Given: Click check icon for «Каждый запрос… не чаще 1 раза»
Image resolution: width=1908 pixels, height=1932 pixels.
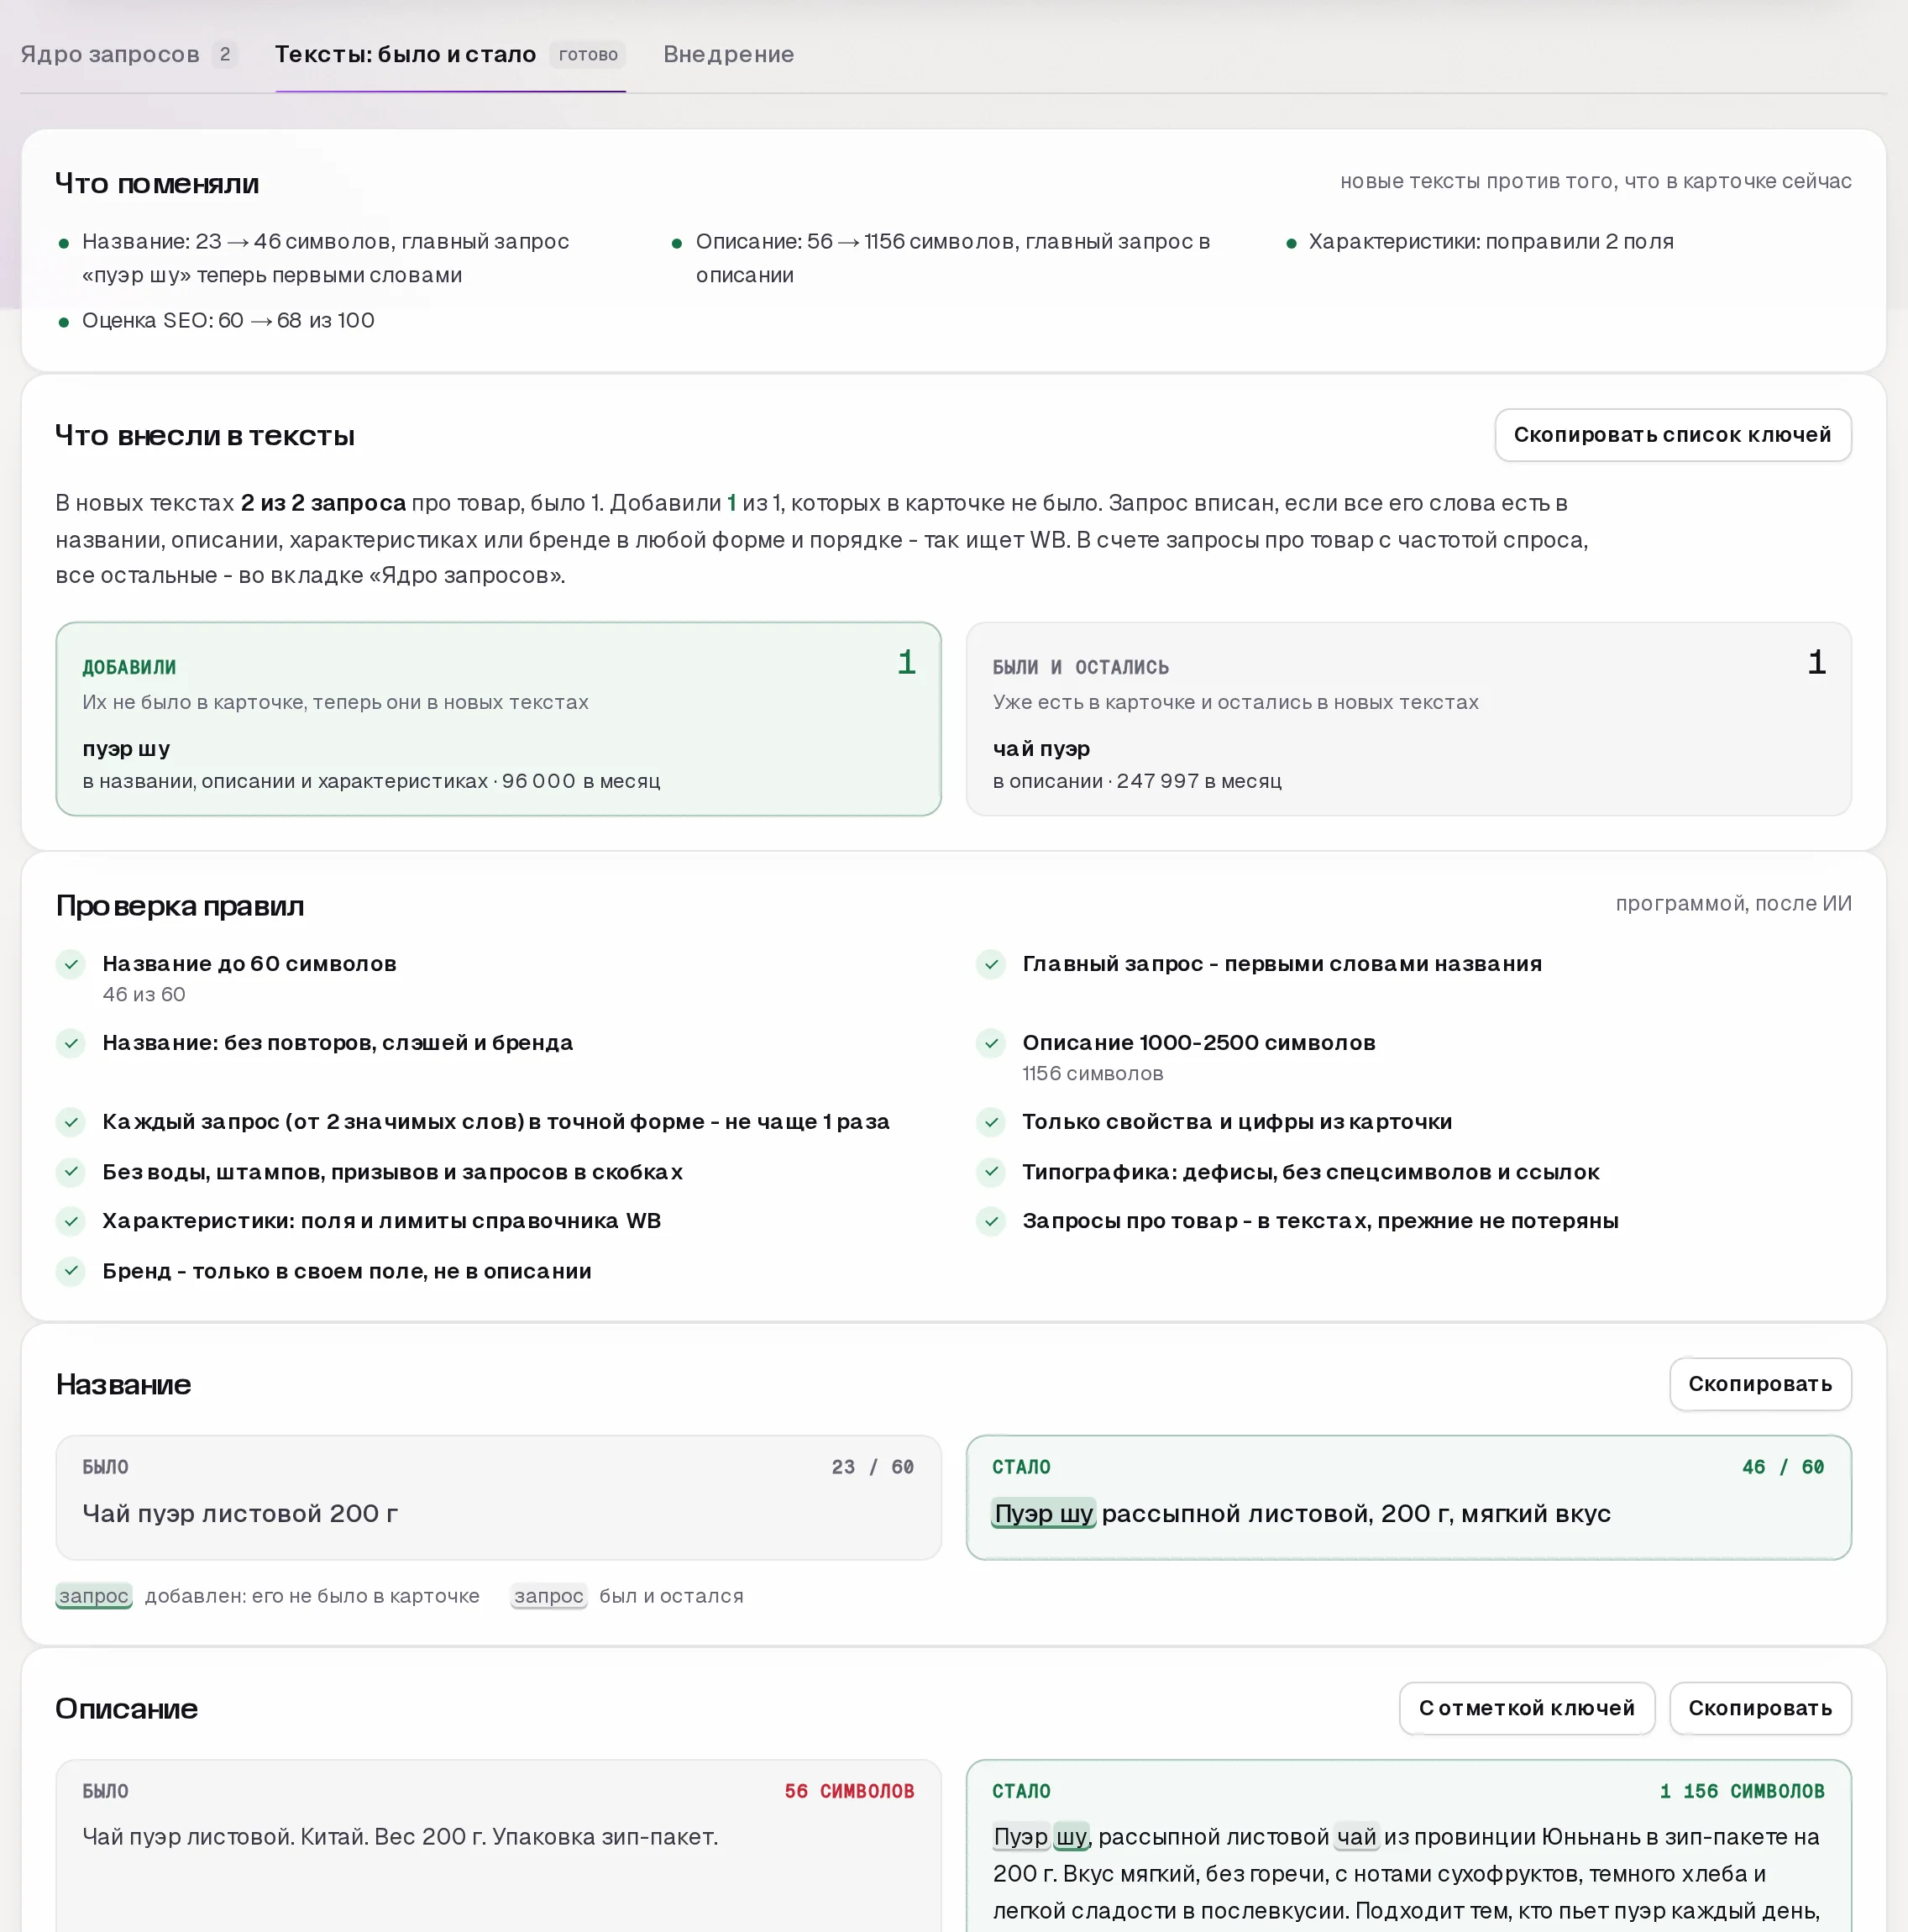Looking at the screenshot, I should 71,1122.
